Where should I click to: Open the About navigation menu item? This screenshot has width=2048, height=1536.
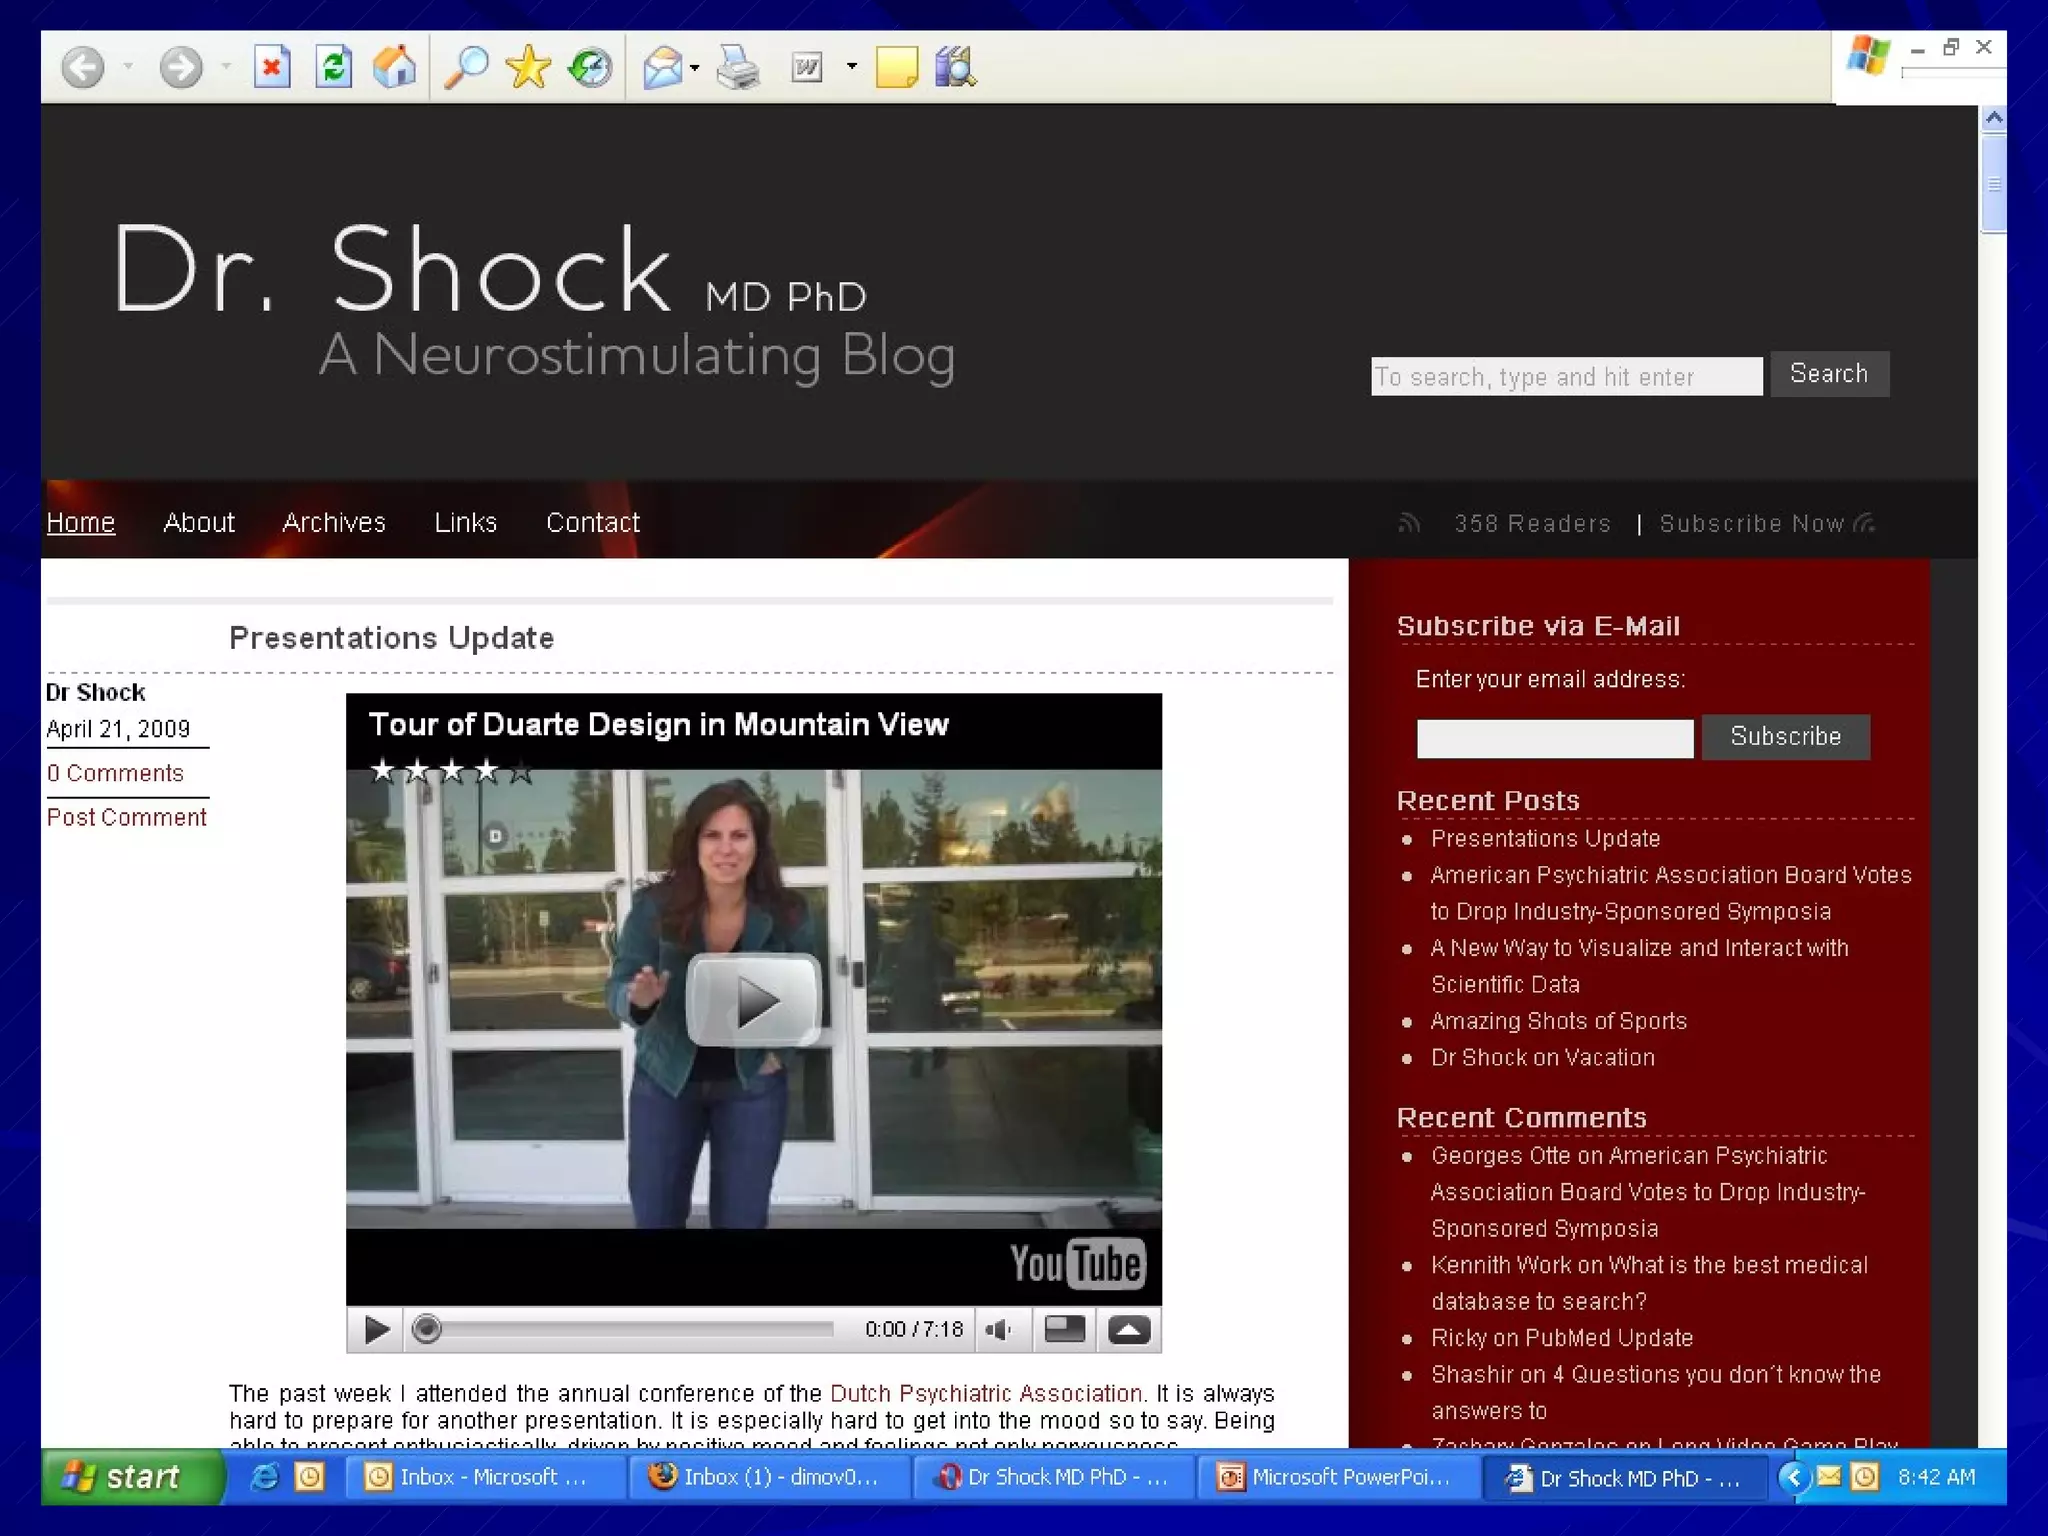coord(198,522)
